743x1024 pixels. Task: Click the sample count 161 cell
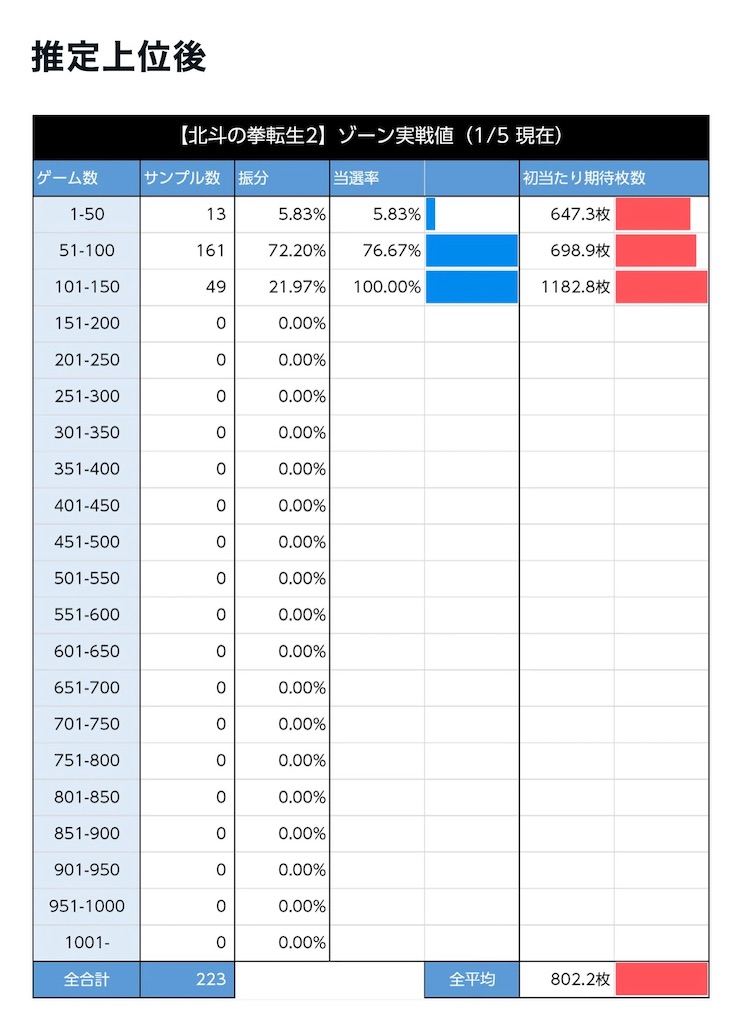pyautogui.click(x=187, y=251)
